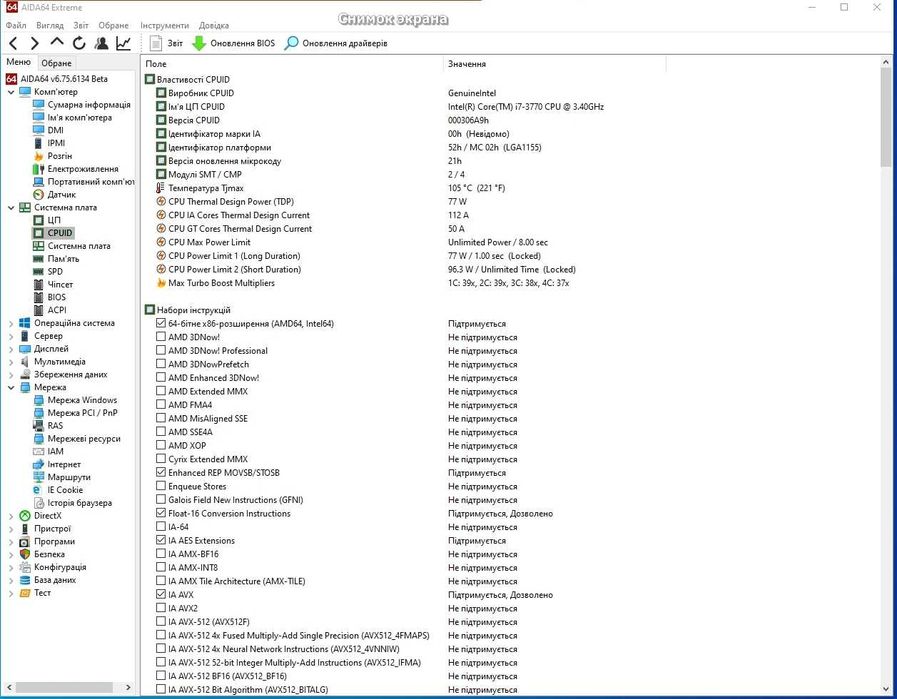Open the Пам'ять memory item
Viewport: 897px width, 699px height.
click(63, 259)
